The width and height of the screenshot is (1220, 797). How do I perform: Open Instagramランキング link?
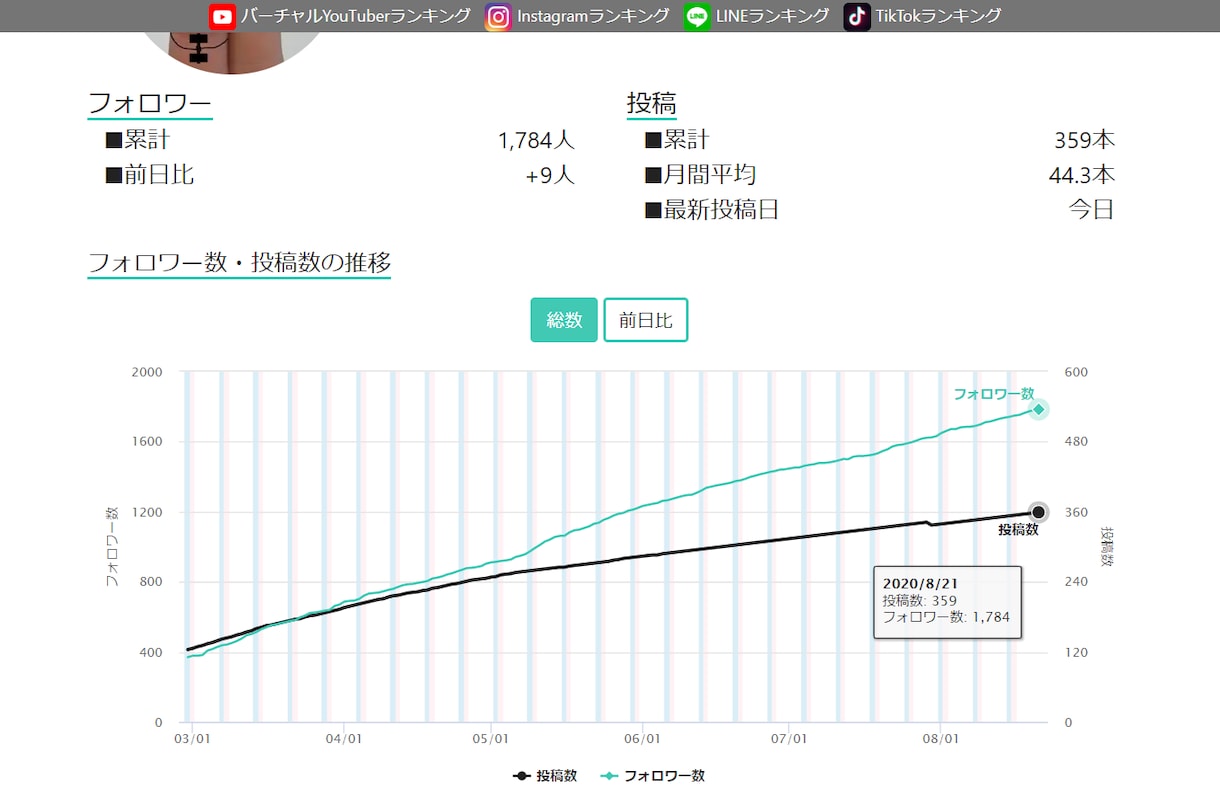[593, 16]
